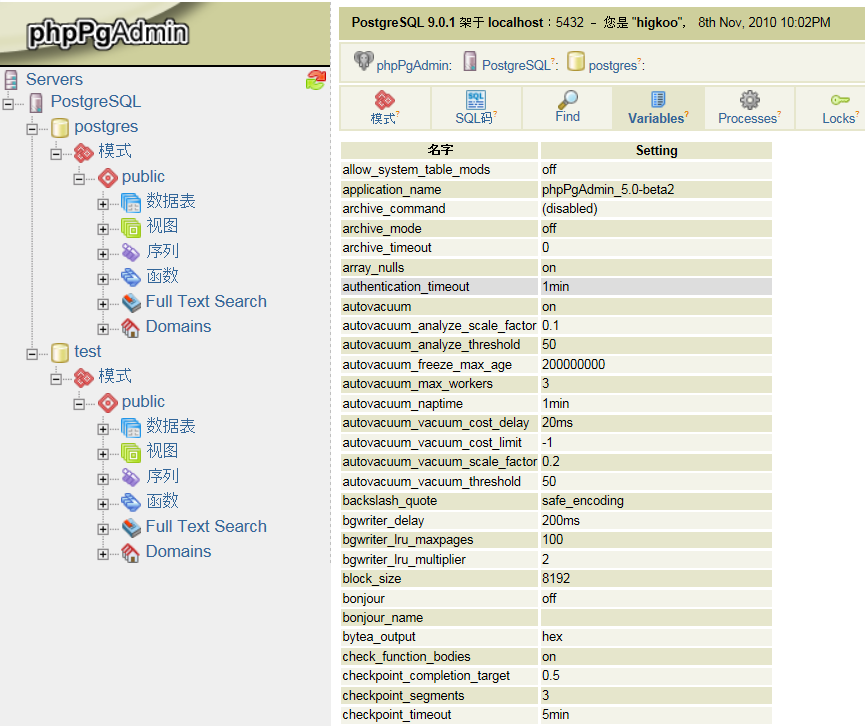This screenshot has height=726, width=865.
Task: Select the Variables tab
Action: [658, 108]
